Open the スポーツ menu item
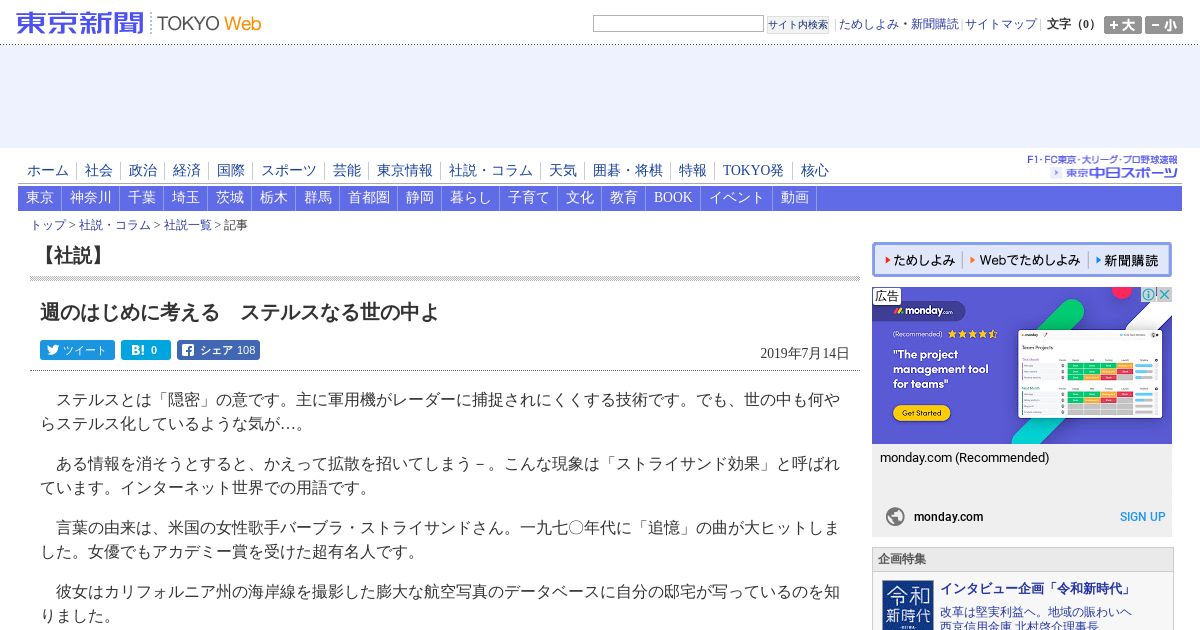Image resolution: width=1200 pixels, height=630 pixels. [289, 171]
